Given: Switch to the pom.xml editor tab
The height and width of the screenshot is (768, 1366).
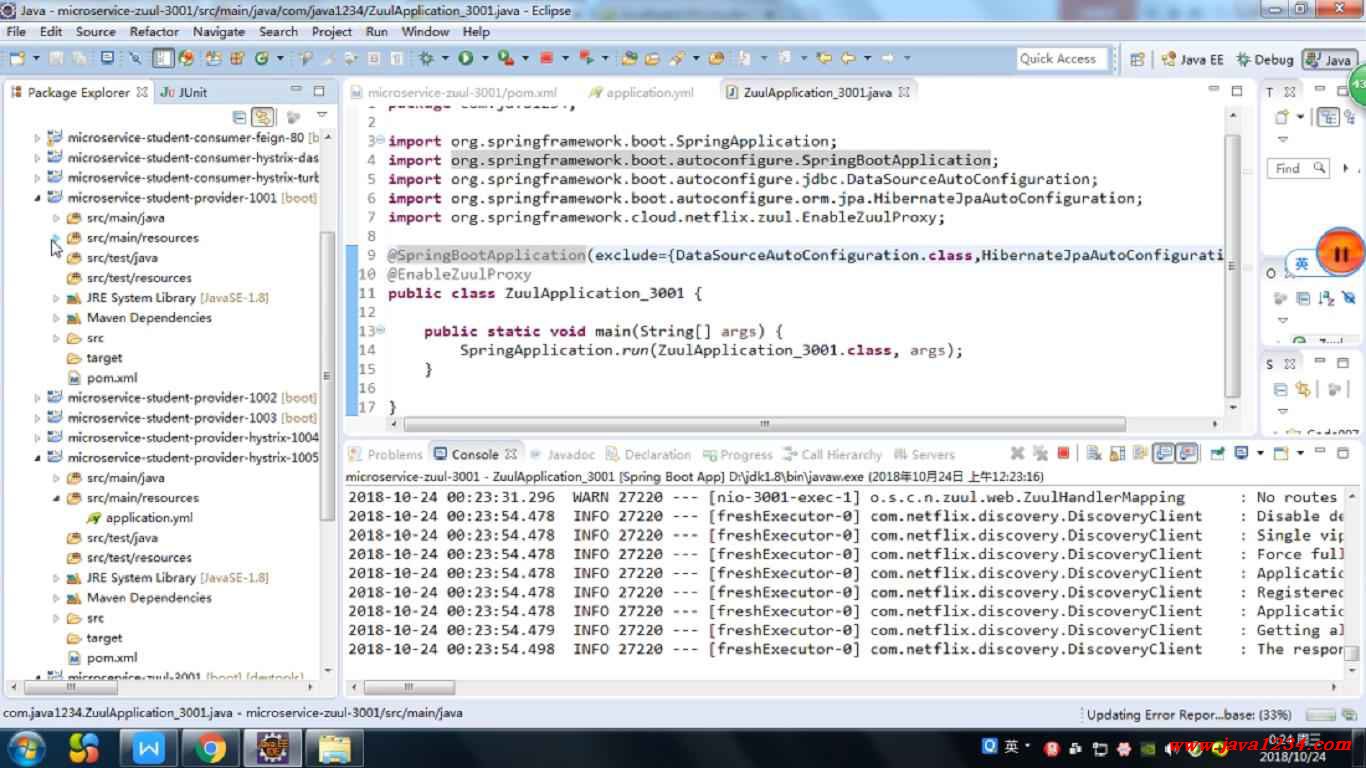Looking at the screenshot, I should pos(455,92).
